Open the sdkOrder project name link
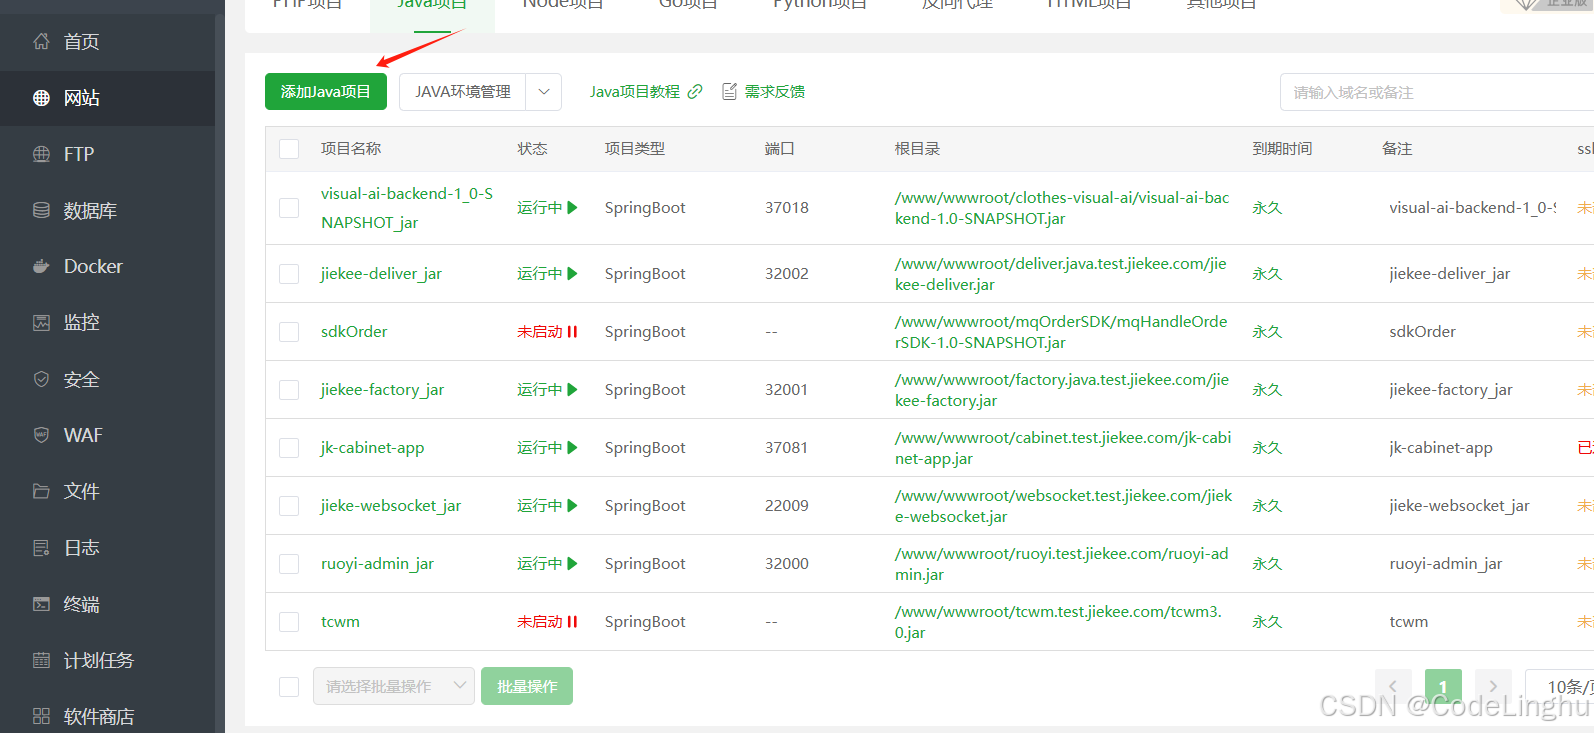Viewport: 1594px width, 733px height. pos(354,331)
